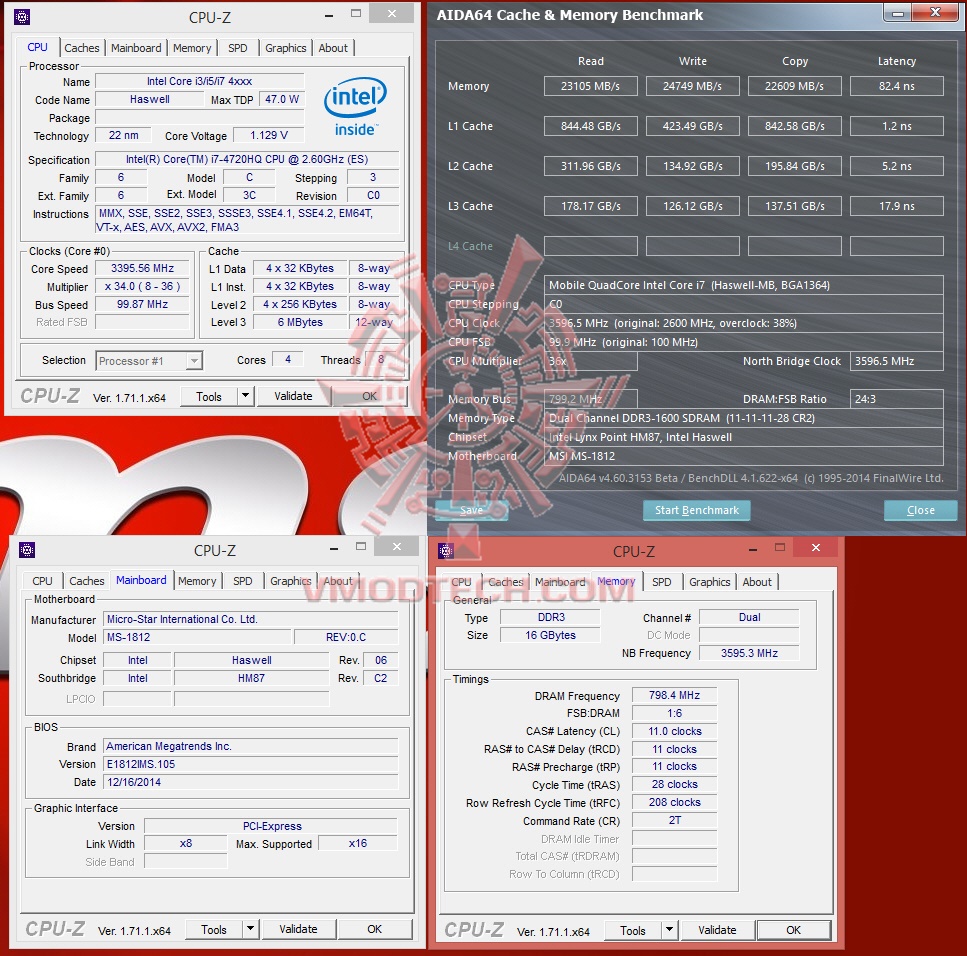Click Tools button in Memory CPU-Z window

click(633, 930)
